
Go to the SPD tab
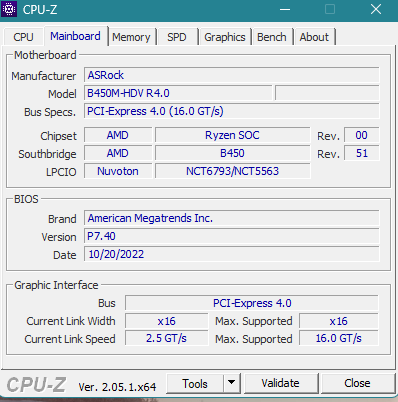pyautogui.click(x=177, y=37)
